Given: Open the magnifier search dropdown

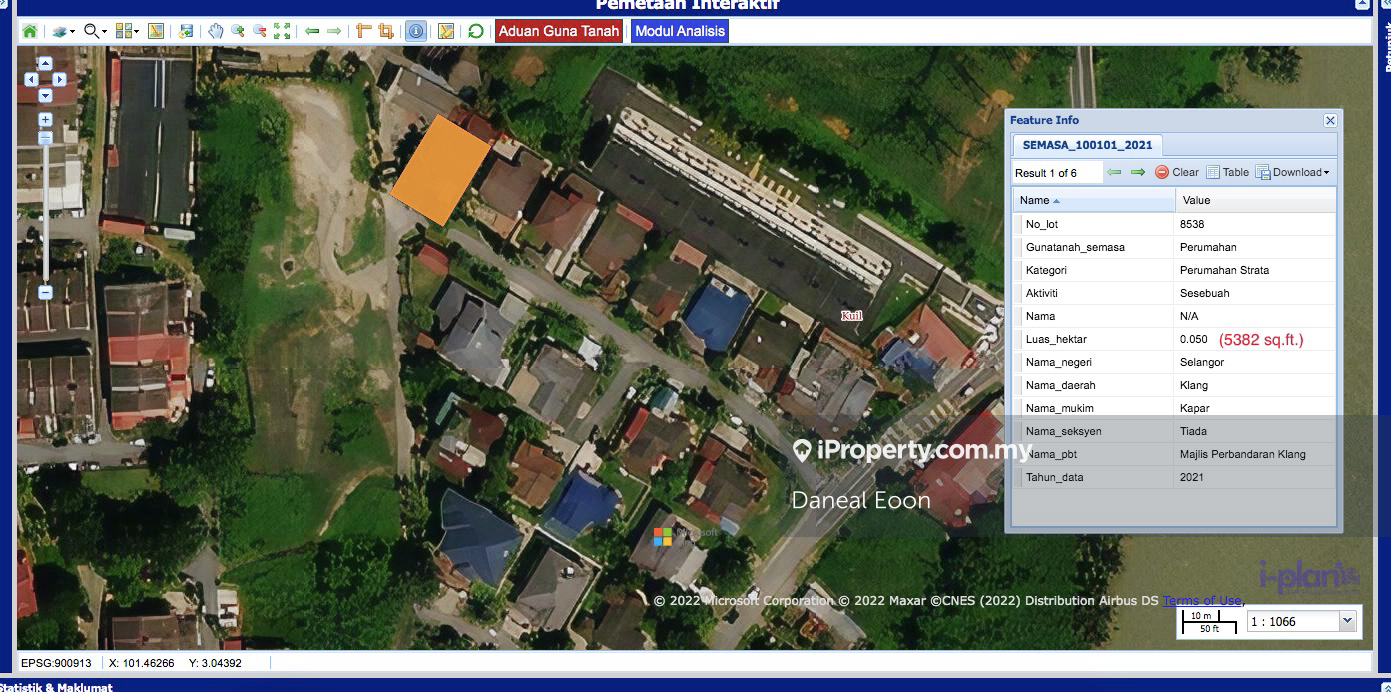Looking at the screenshot, I should 95,31.
